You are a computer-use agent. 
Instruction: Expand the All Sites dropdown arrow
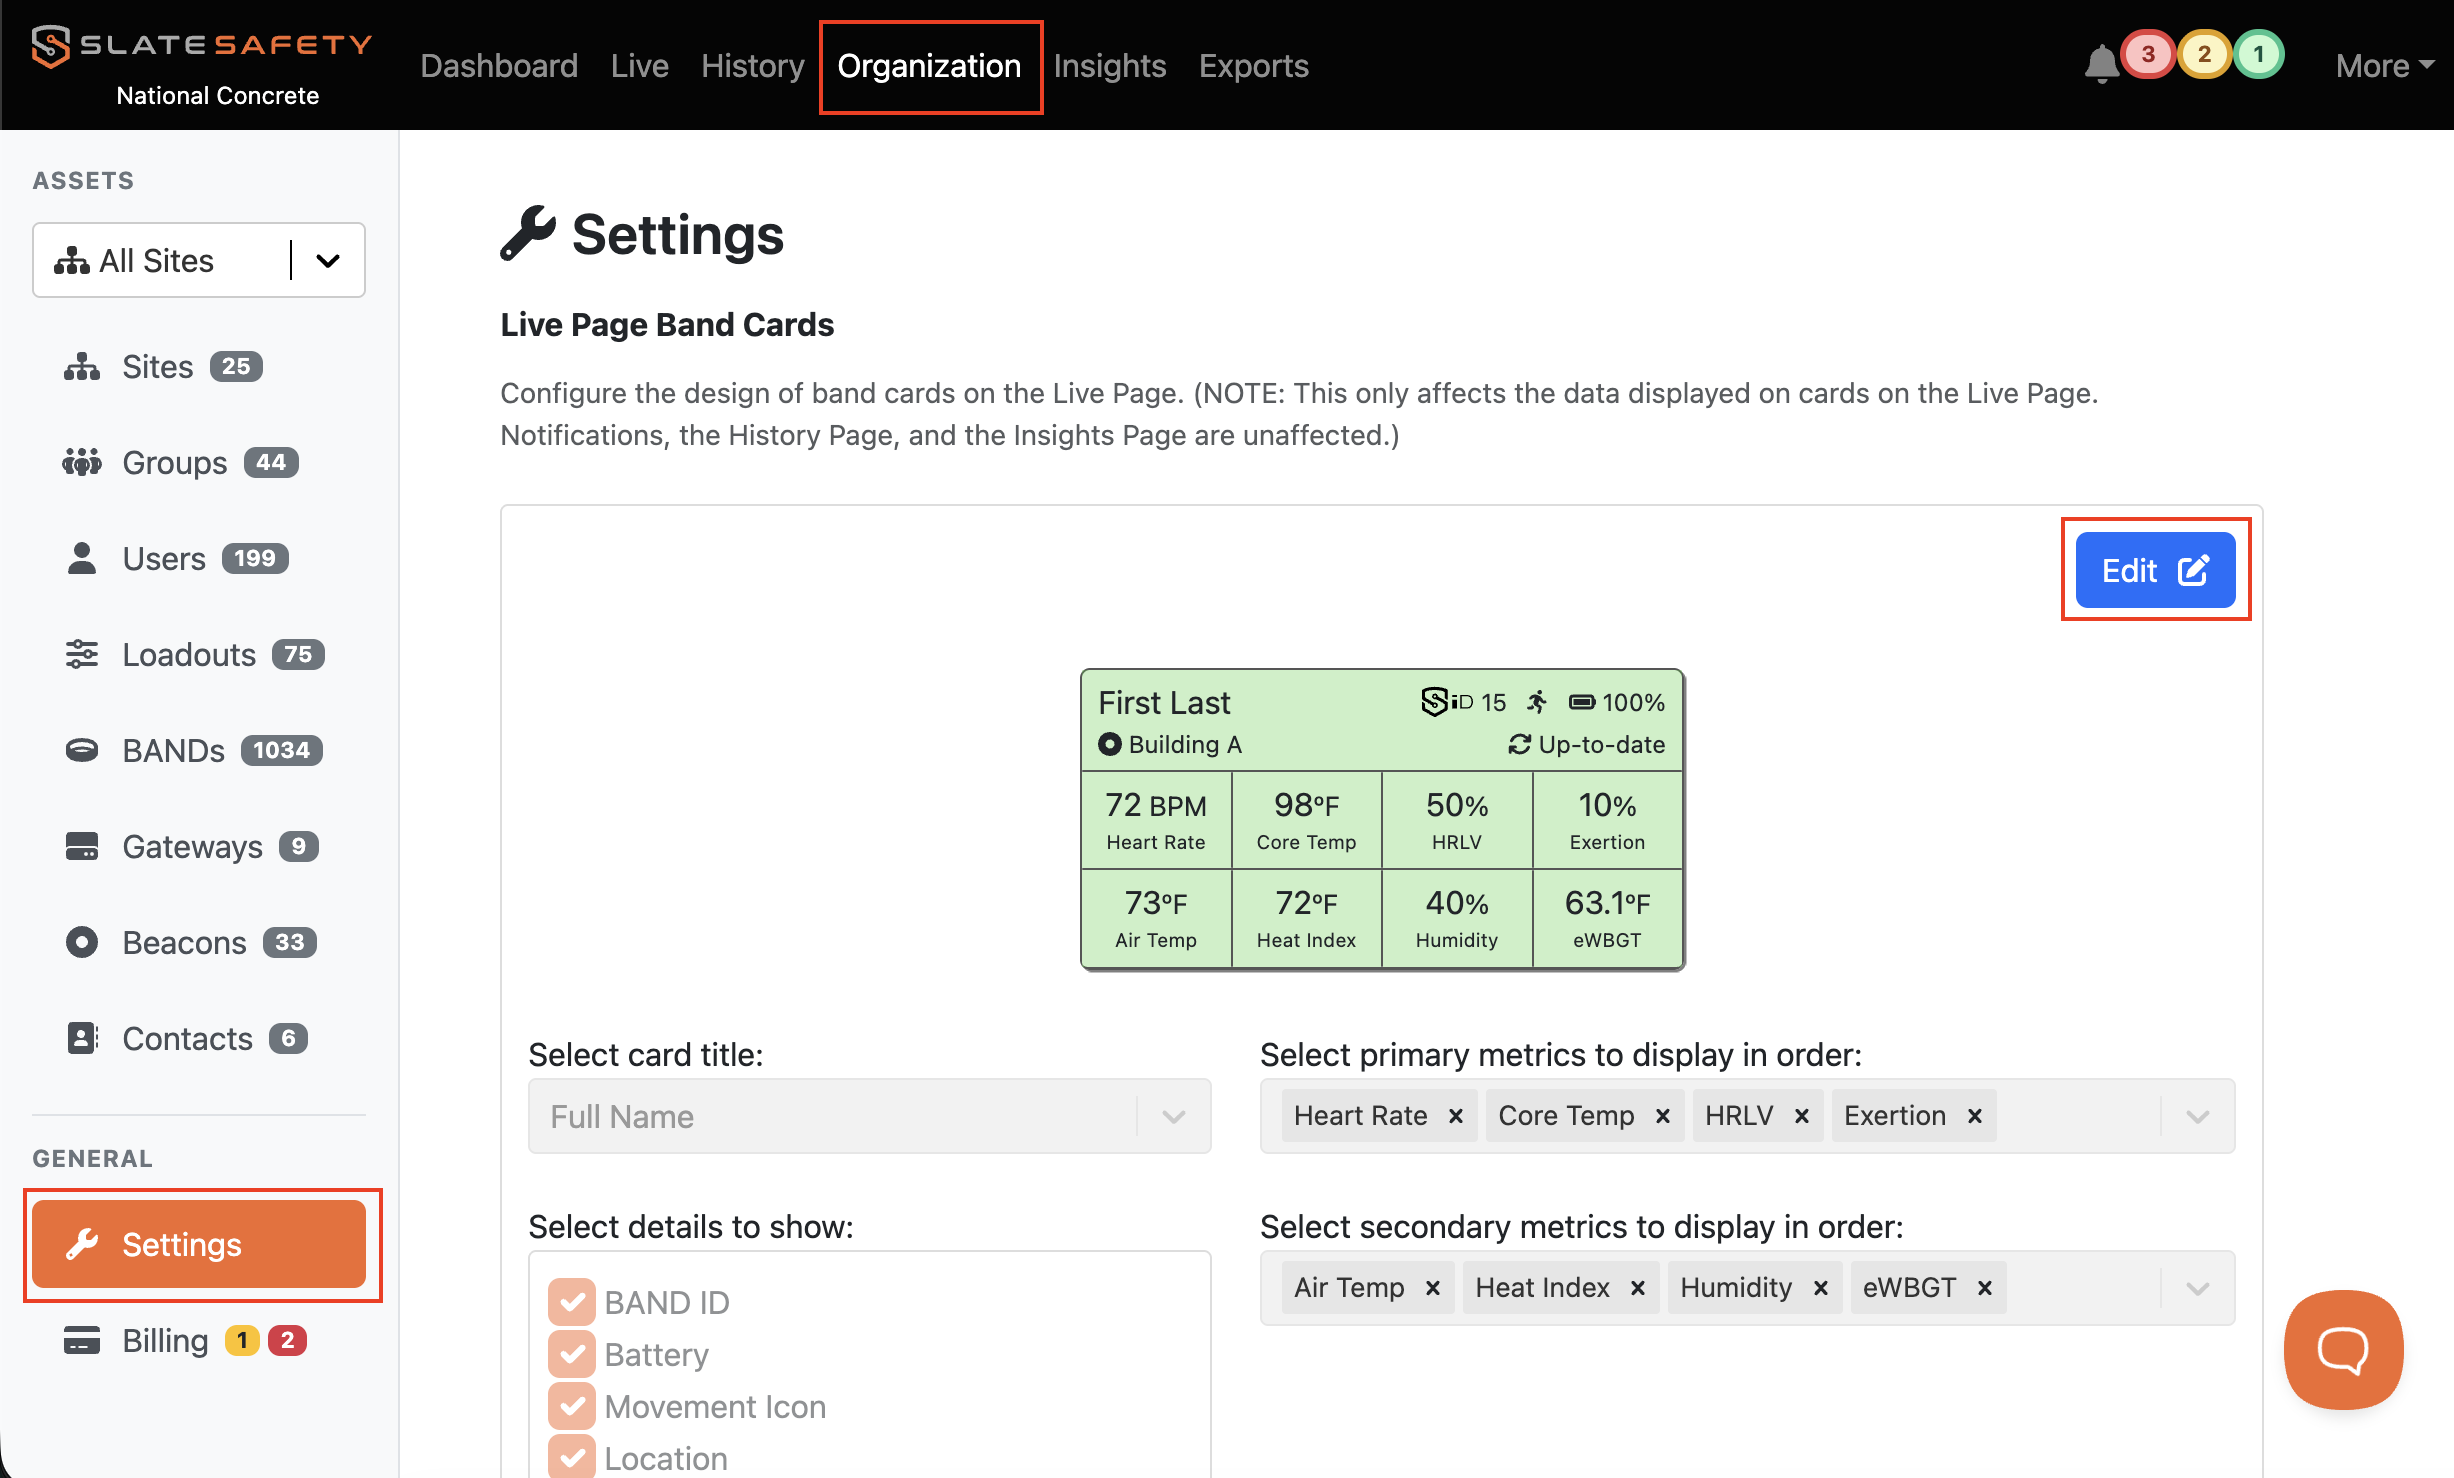[x=328, y=261]
